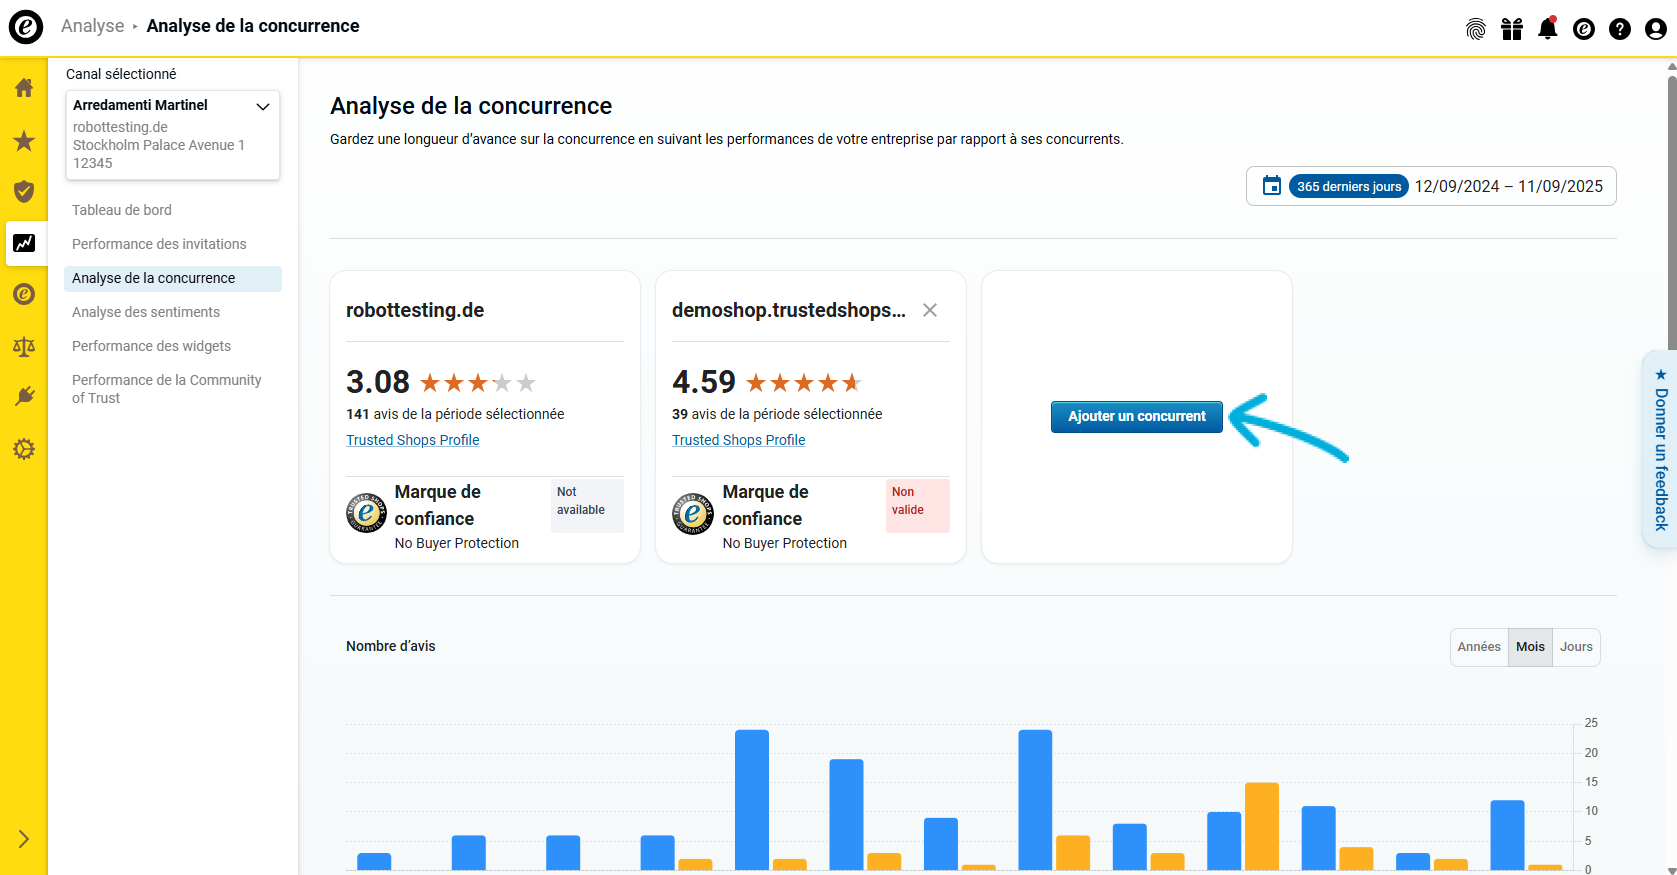This screenshot has width=1677, height=875.
Task: Switch chart view to Jours
Action: click(x=1576, y=647)
